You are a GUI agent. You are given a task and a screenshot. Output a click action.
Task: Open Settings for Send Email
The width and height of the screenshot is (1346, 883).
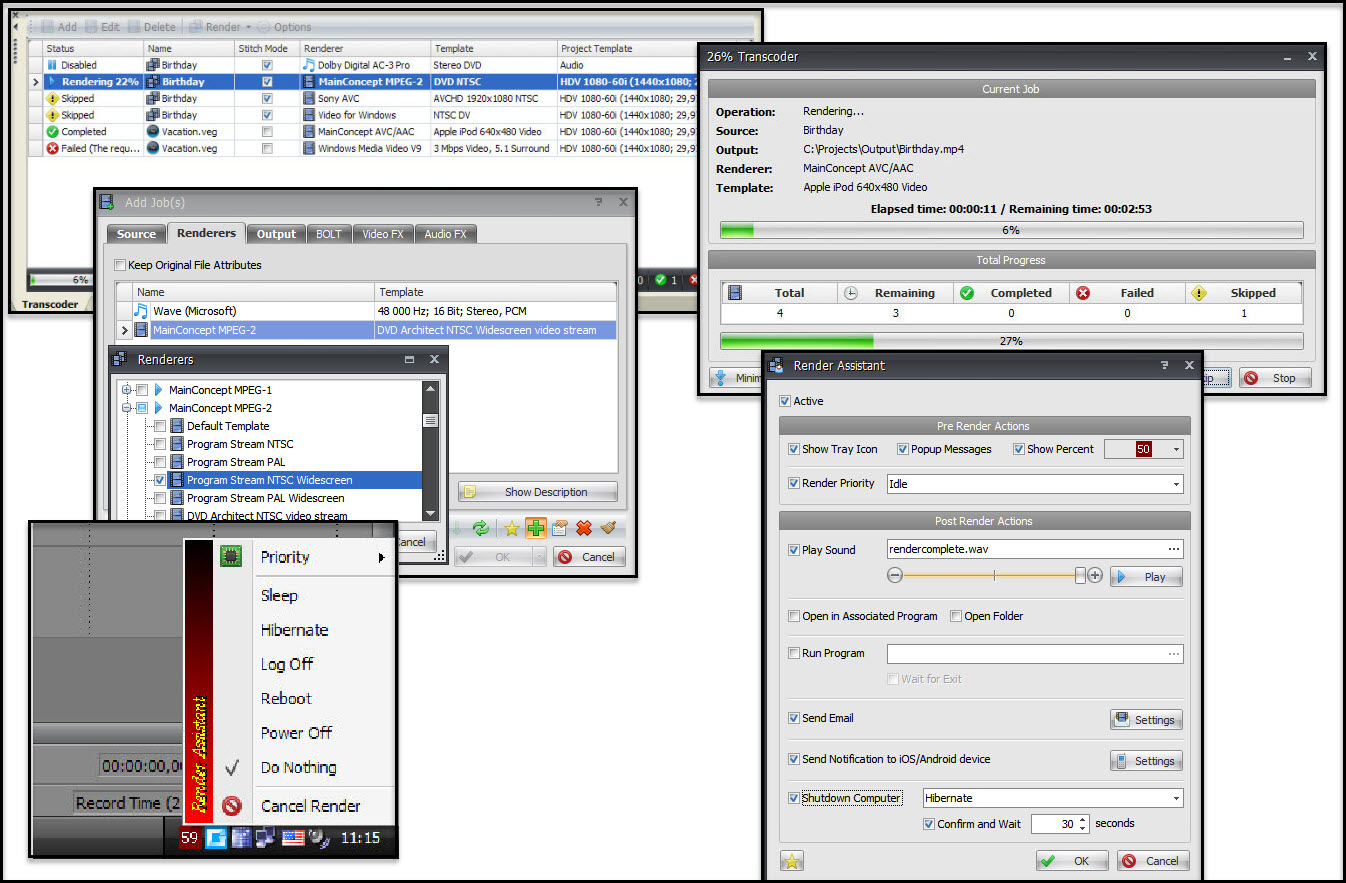pos(1146,720)
